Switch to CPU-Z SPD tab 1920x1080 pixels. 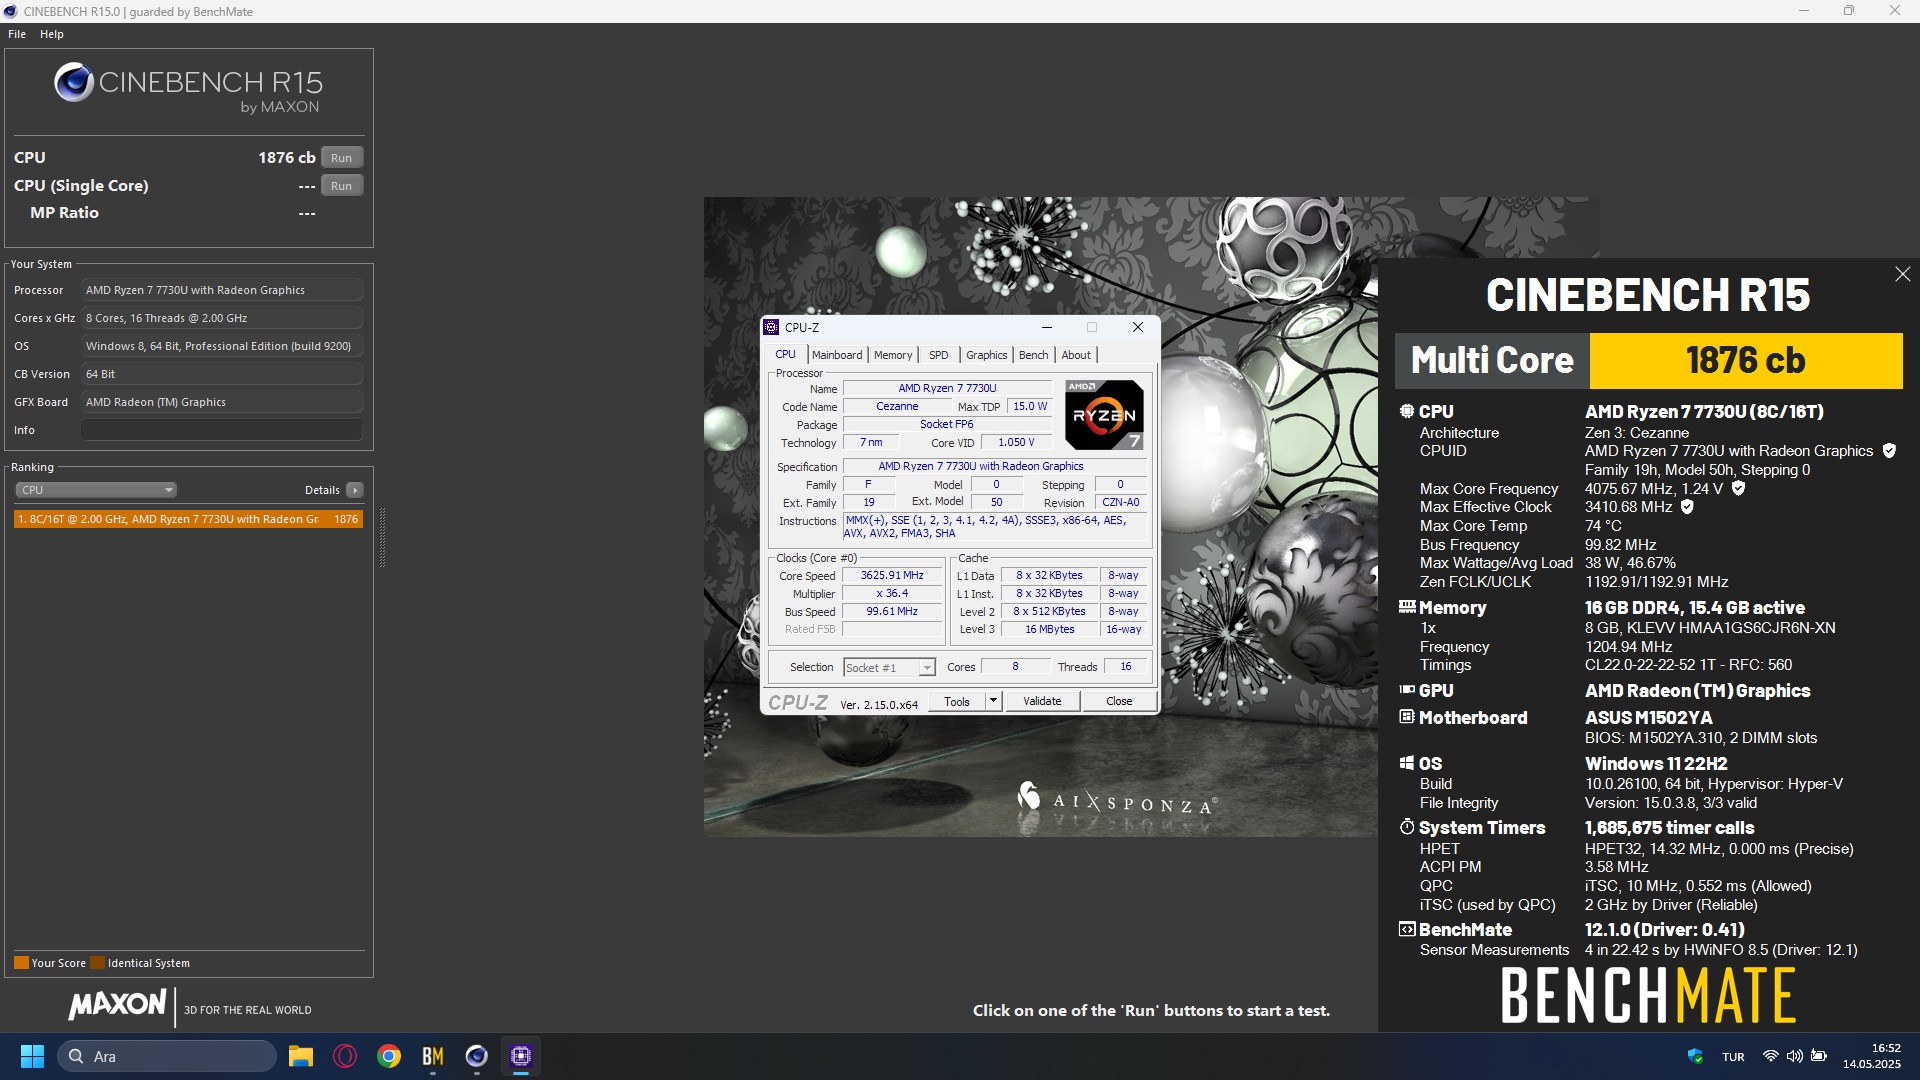938,355
